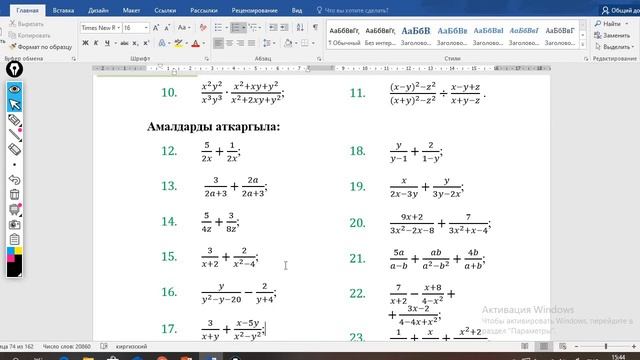
Task: Expand the styles gallery more arrow
Action: (583, 44)
